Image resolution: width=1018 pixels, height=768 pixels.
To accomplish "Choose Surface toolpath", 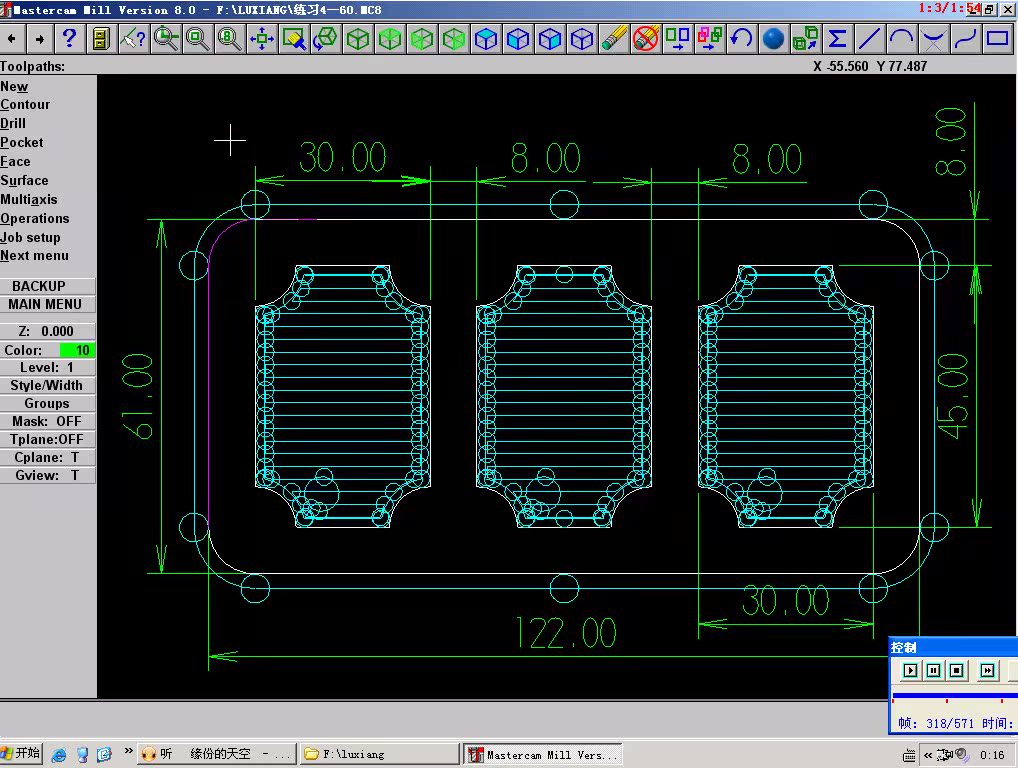I will point(25,180).
